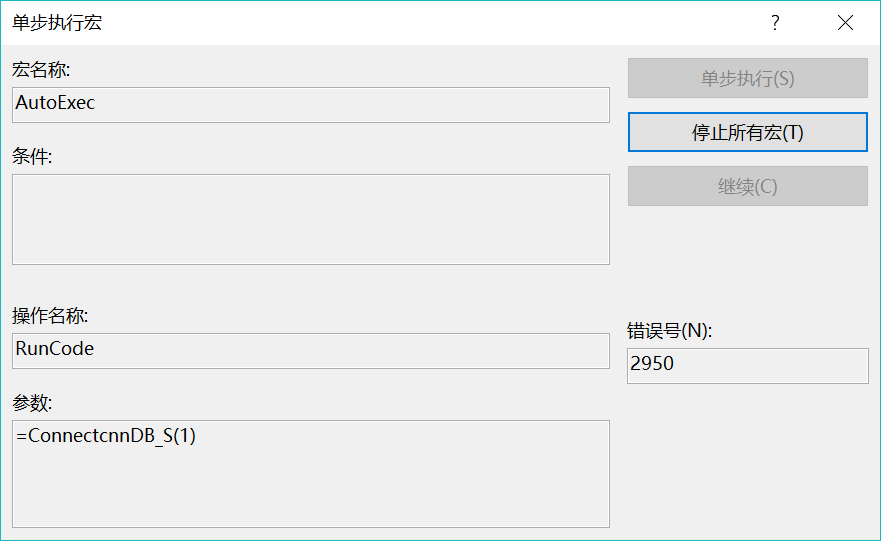
Task: Open help with the question mark icon
Action: coord(775,23)
